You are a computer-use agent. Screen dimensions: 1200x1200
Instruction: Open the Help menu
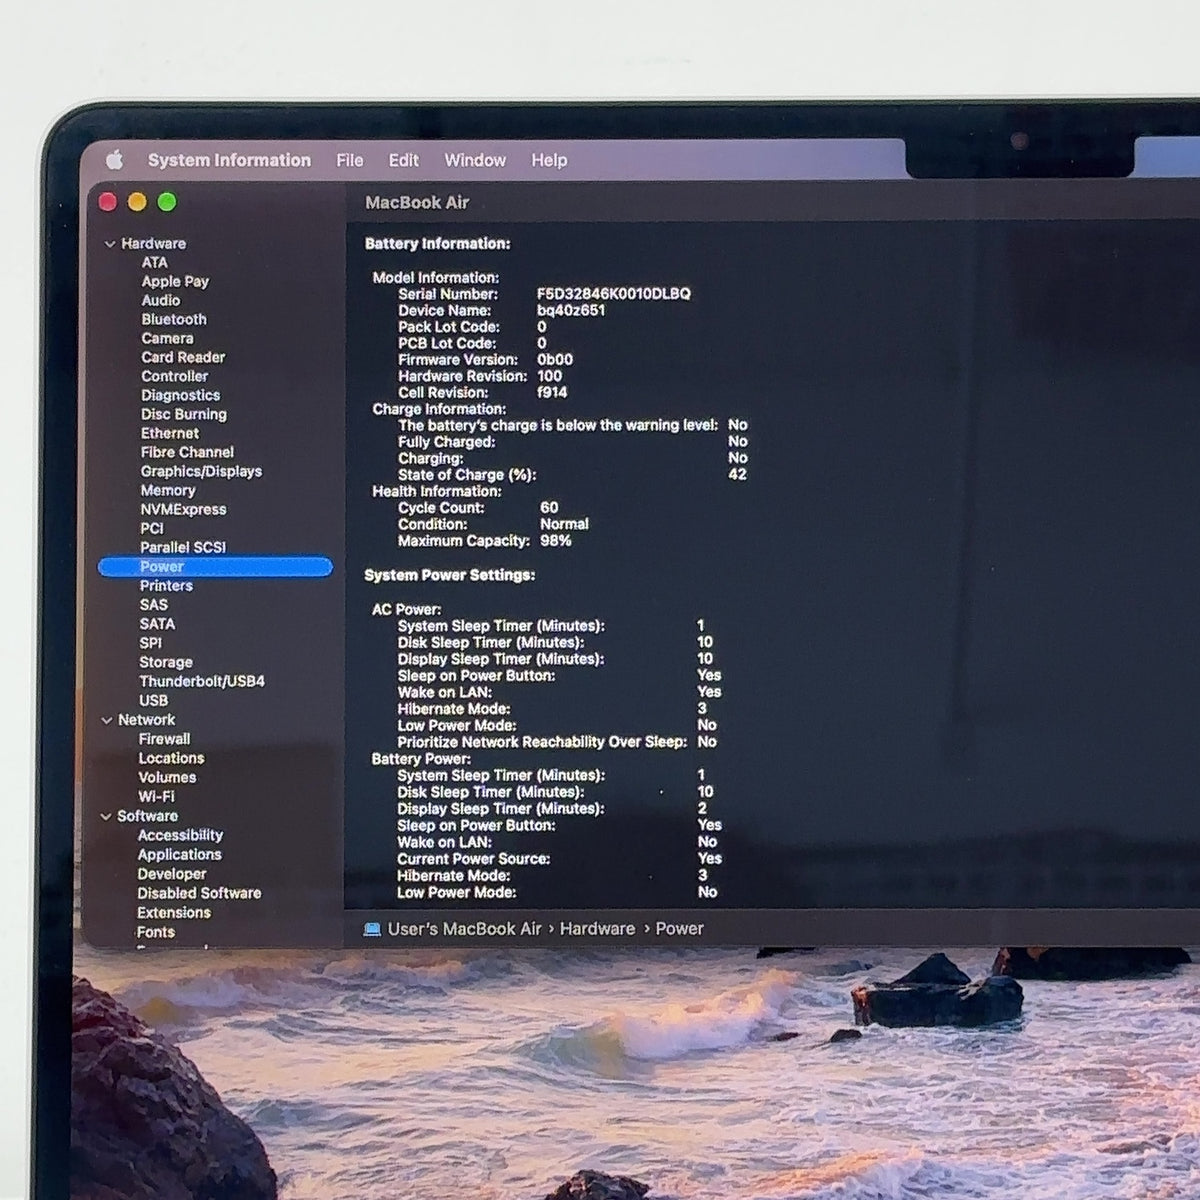point(549,160)
